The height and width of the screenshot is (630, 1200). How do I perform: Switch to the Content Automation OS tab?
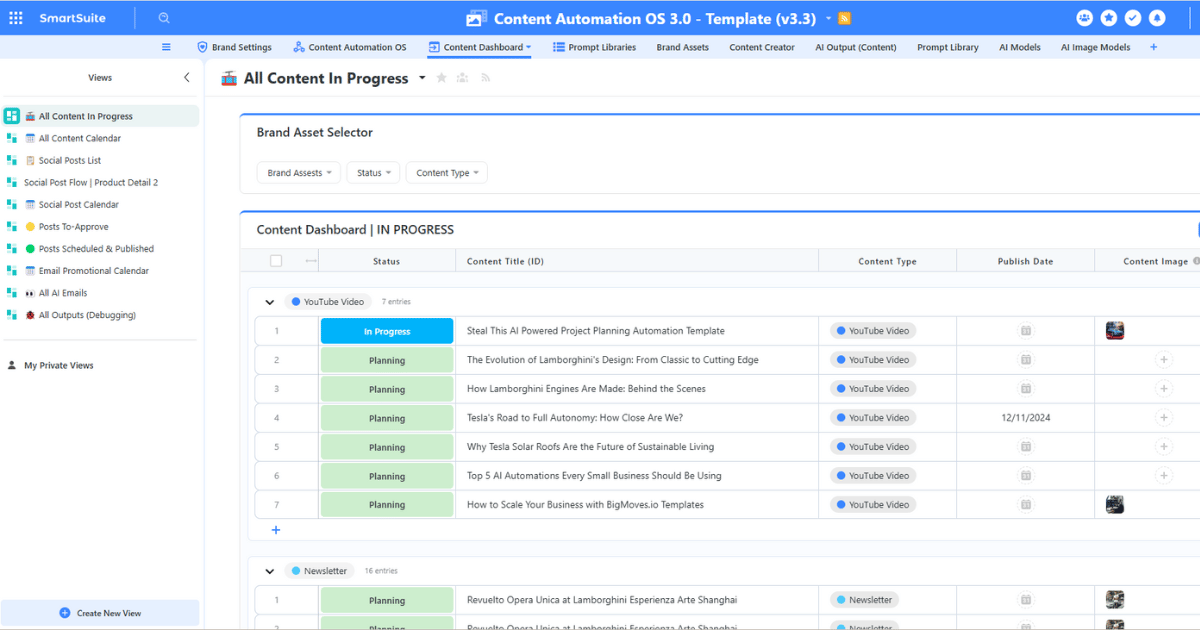click(349, 47)
